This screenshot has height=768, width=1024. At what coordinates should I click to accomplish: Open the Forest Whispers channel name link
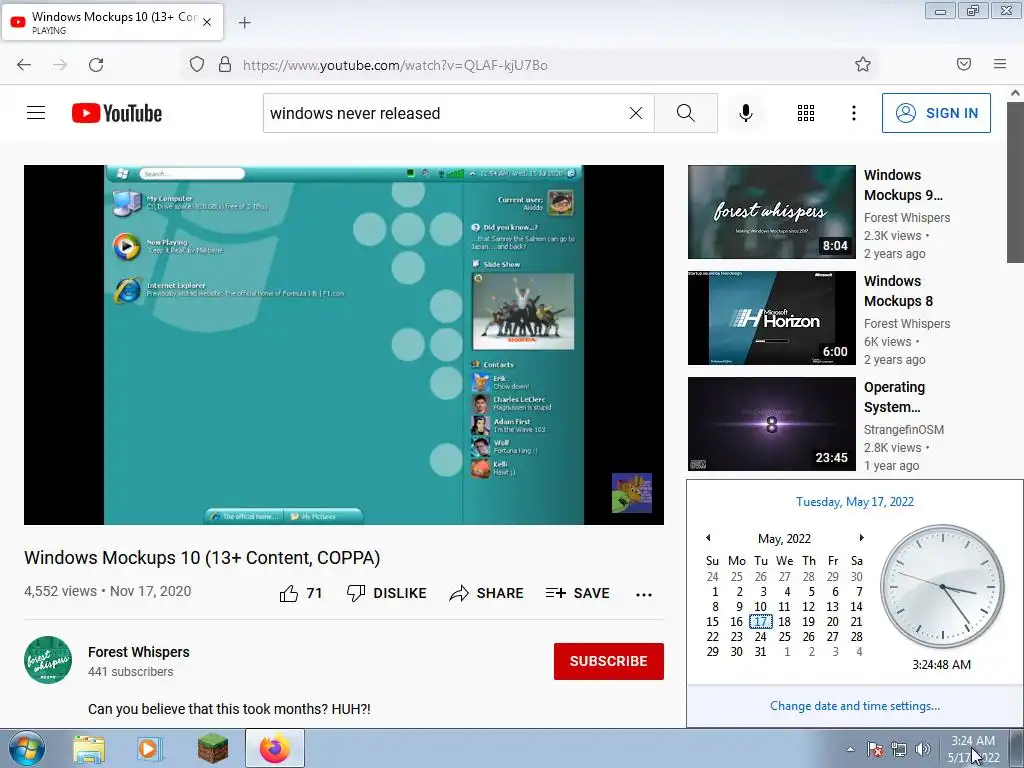[138, 652]
